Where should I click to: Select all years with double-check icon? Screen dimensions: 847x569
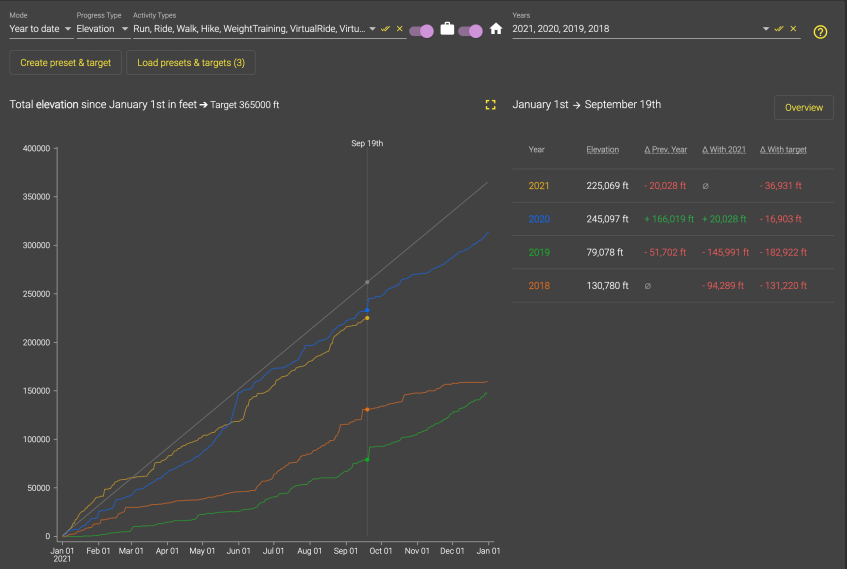(779, 29)
